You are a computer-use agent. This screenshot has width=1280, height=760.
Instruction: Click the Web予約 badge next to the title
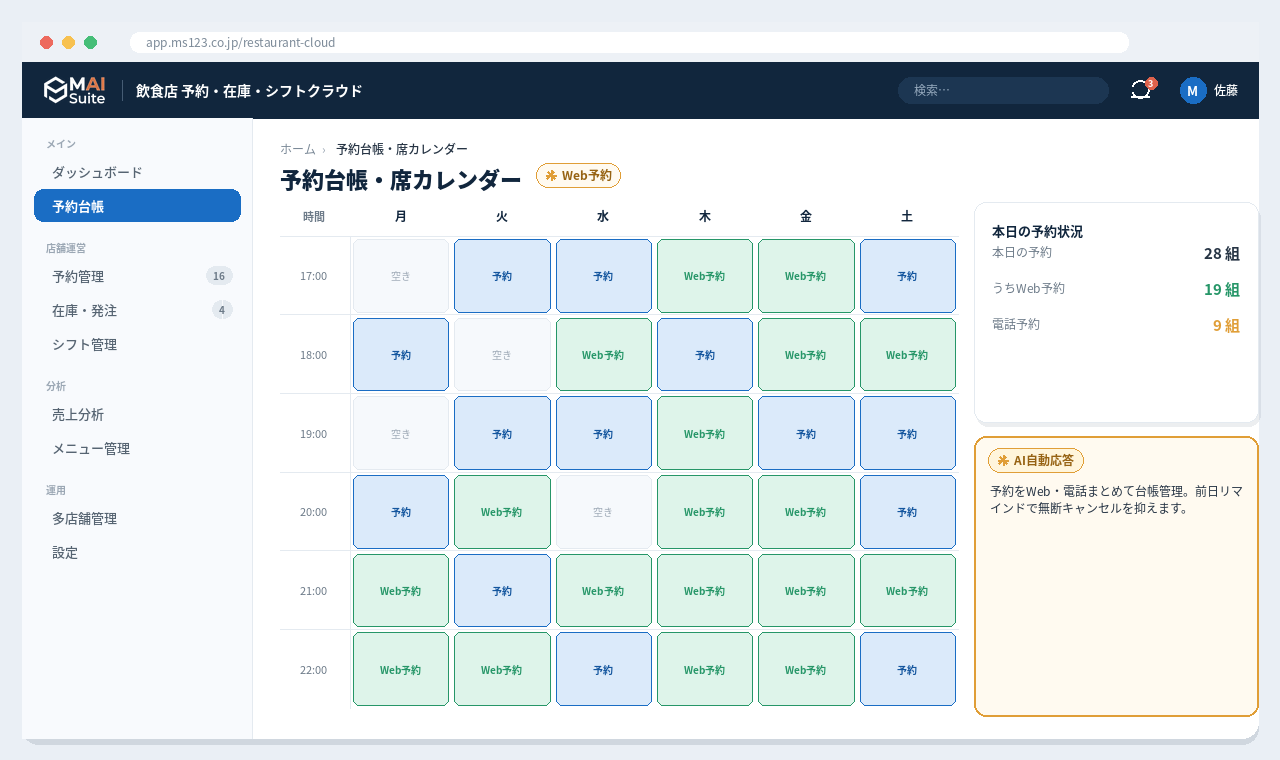point(578,175)
